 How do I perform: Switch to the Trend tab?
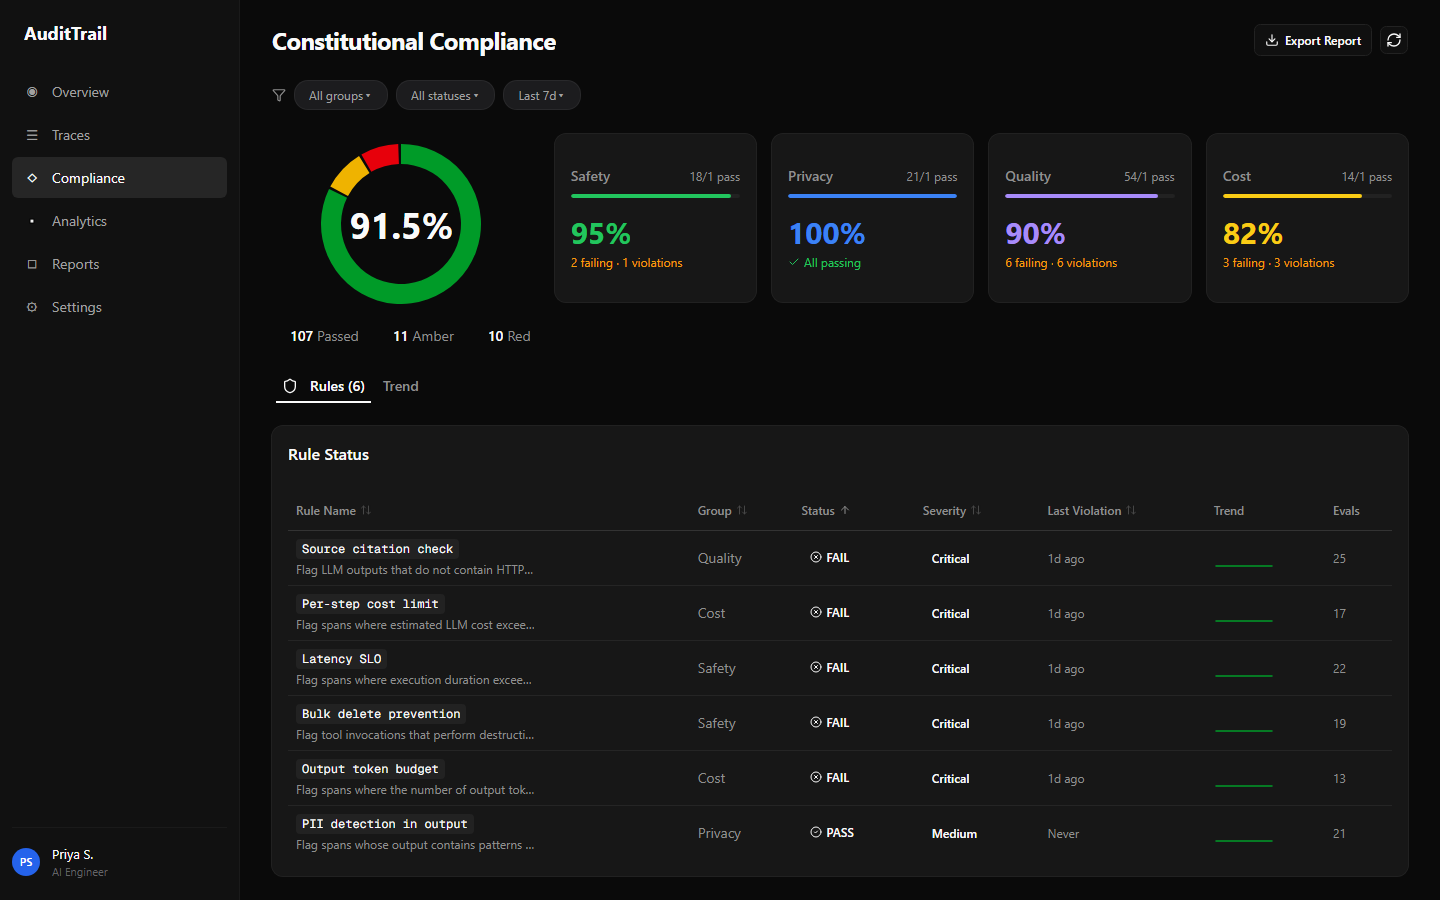tap(400, 386)
